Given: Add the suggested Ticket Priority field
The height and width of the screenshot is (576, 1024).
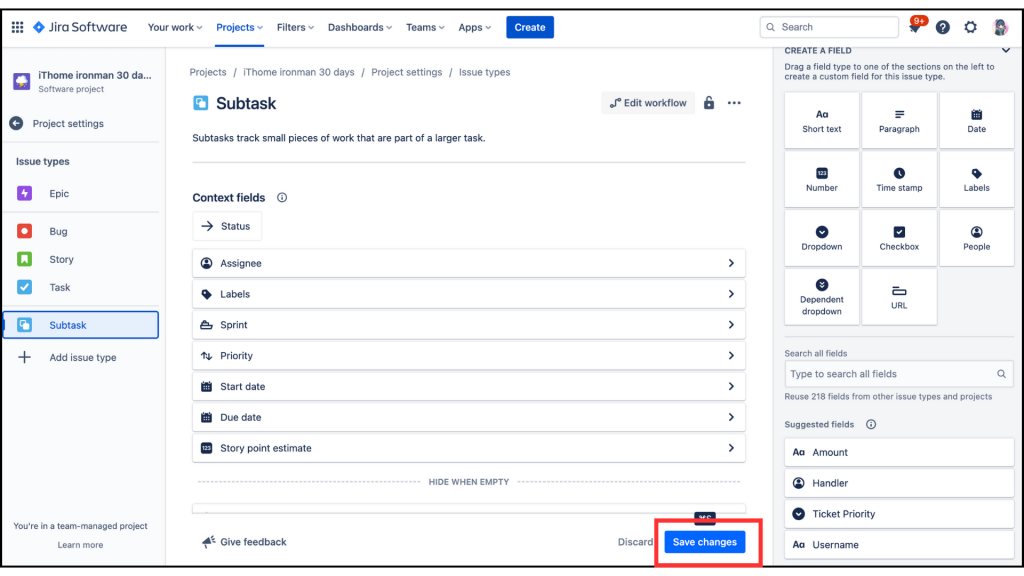Looking at the screenshot, I should point(899,514).
